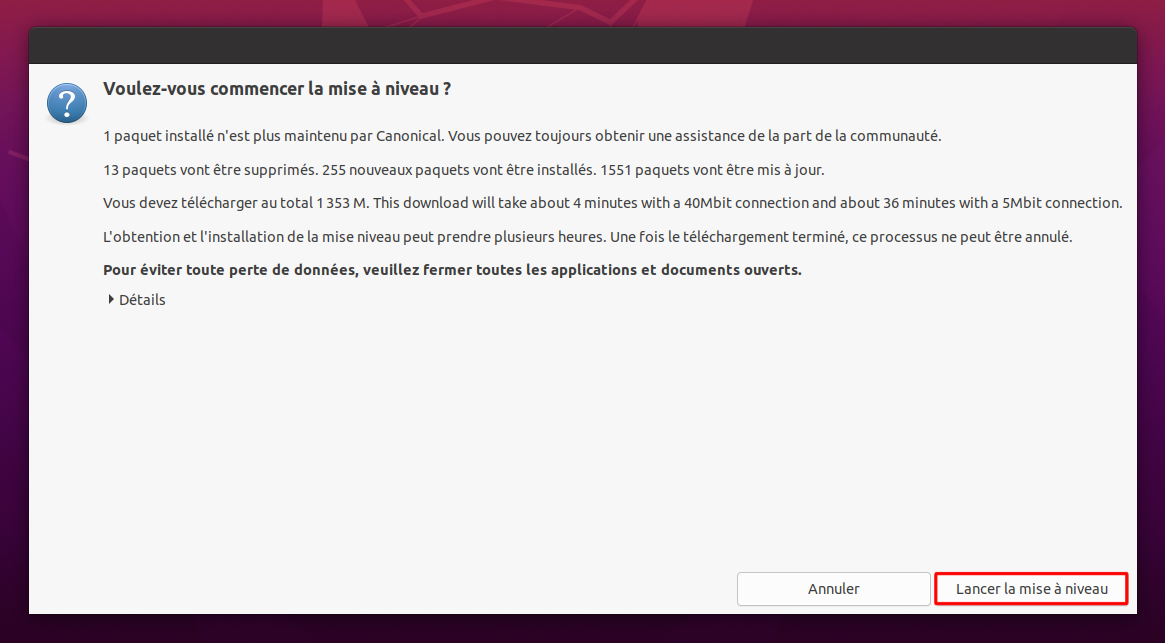
Task: Click the empty white area below Détails
Action: [582, 439]
